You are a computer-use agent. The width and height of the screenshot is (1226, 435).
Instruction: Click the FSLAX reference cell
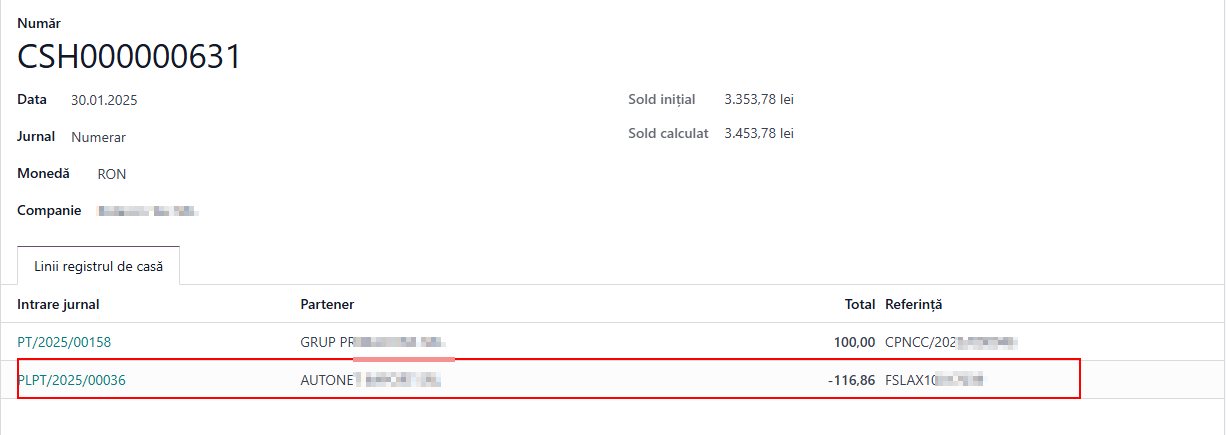coord(934,380)
